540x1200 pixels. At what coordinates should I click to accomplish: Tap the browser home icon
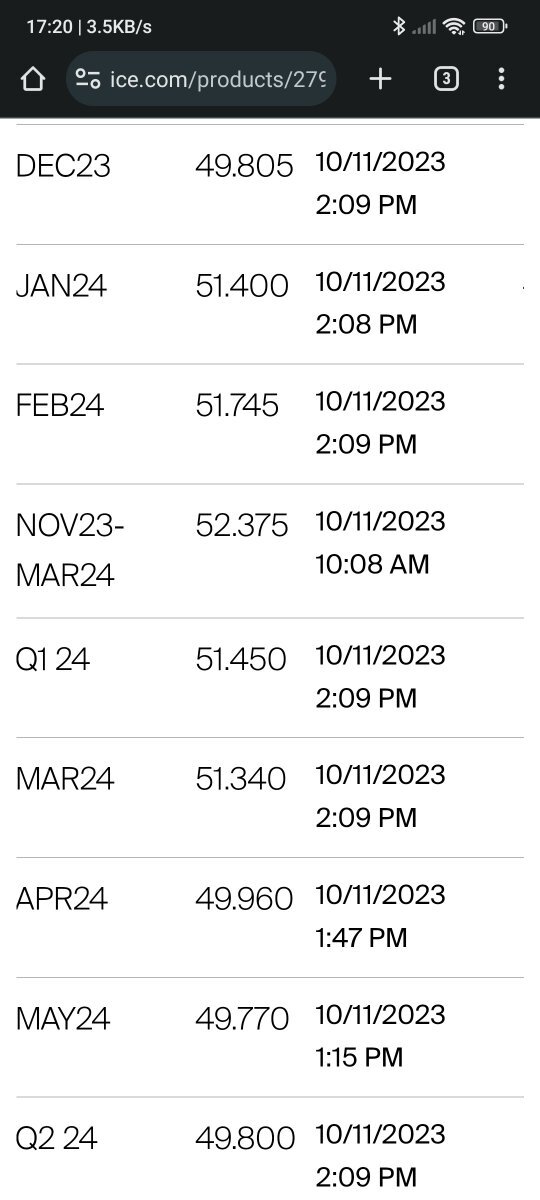click(x=33, y=79)
